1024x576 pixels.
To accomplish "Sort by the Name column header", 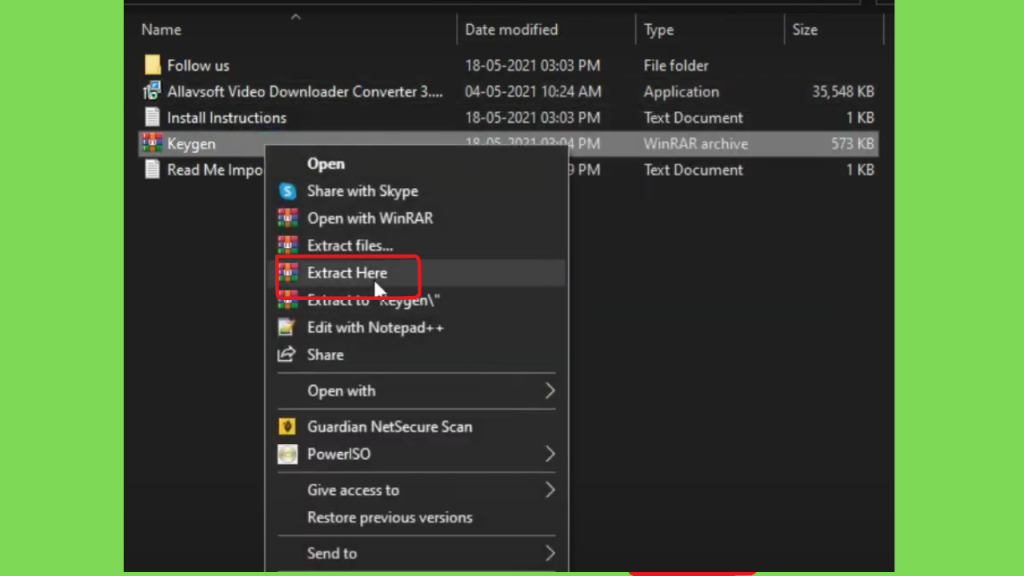I will coord(161,29).
